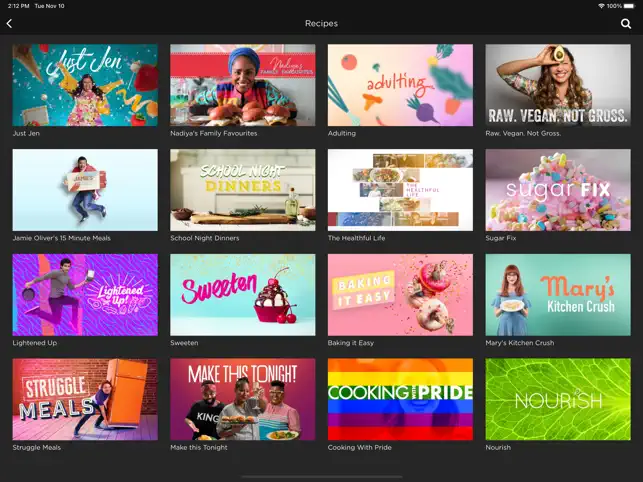
Task: Open the Sweeten show thumbnail
Action: tap(243, 295)
